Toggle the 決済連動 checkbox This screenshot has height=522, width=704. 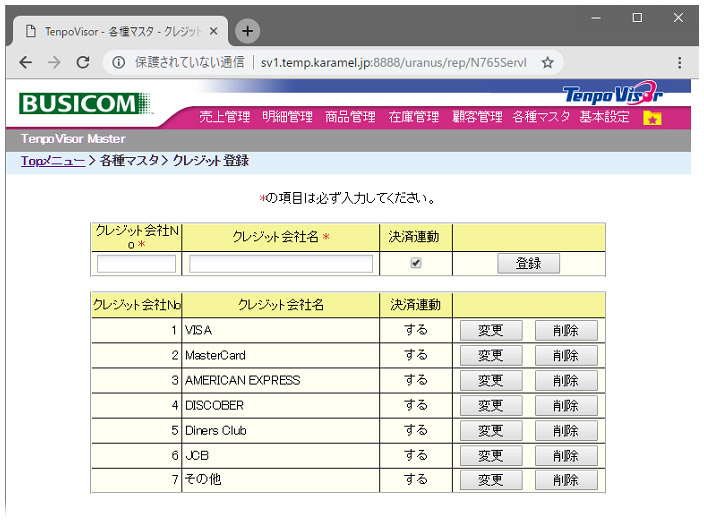(416, 263)
